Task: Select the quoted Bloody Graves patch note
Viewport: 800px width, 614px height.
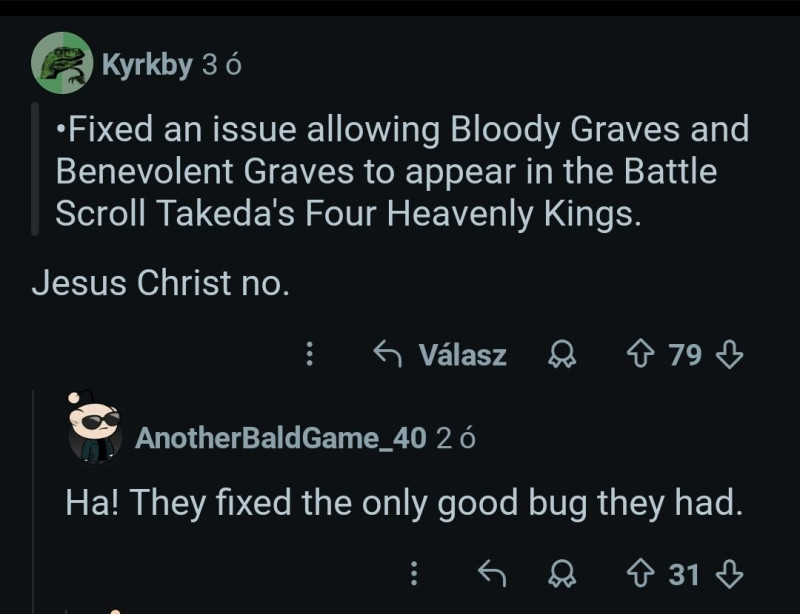Action: 400,173
